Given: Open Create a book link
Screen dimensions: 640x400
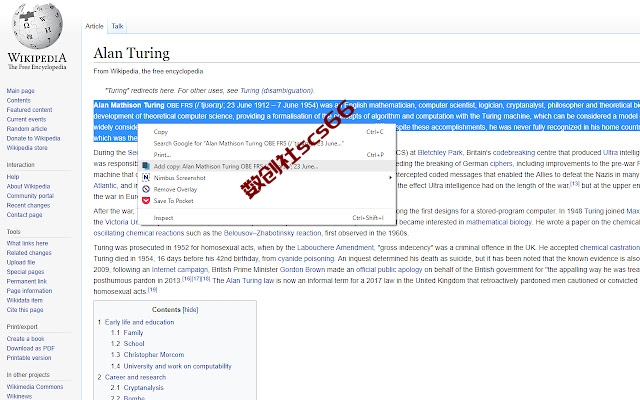Looking at the screenshot, I should pos(25,339).
